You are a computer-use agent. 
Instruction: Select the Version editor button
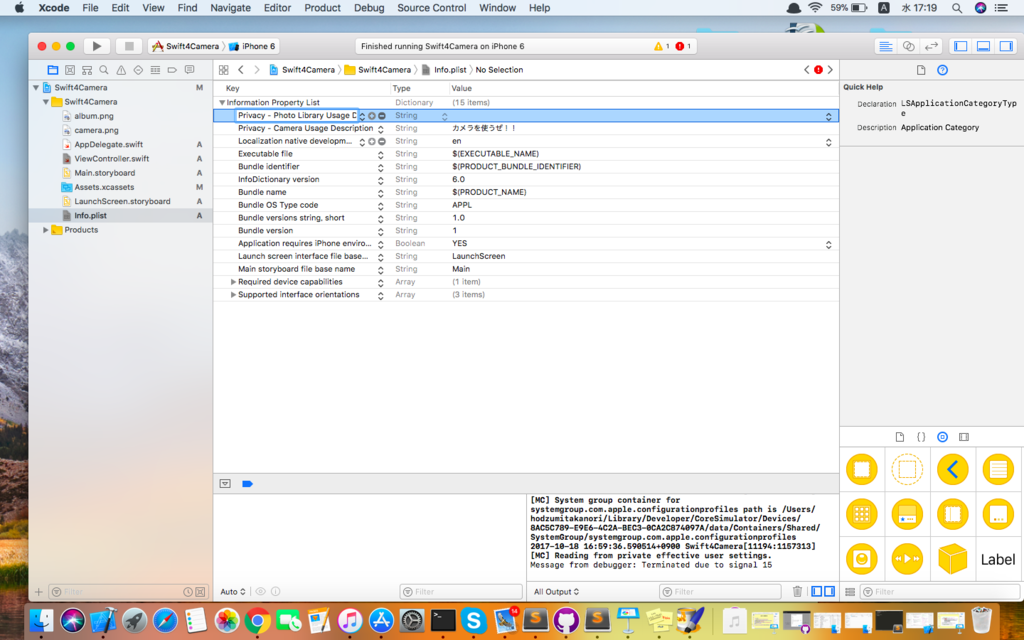[931, 46]
